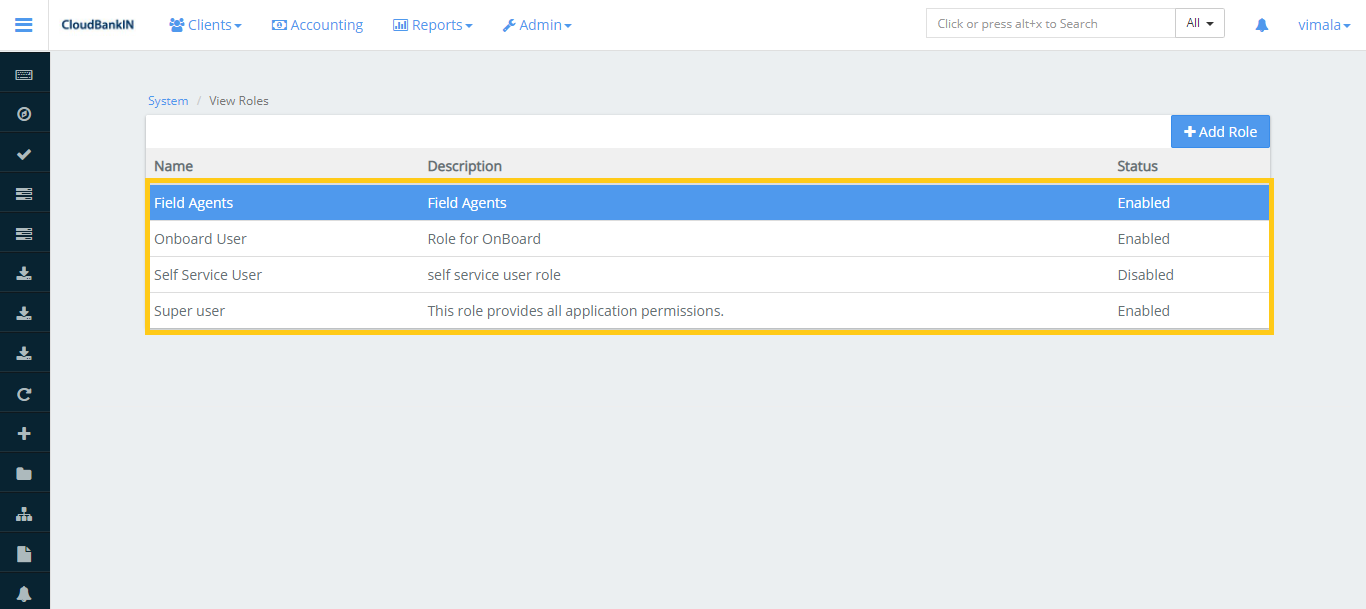Open the notification bell in the top bar
The height and width of the screenshot is (609, 1366).
(x=1261, y=25)
